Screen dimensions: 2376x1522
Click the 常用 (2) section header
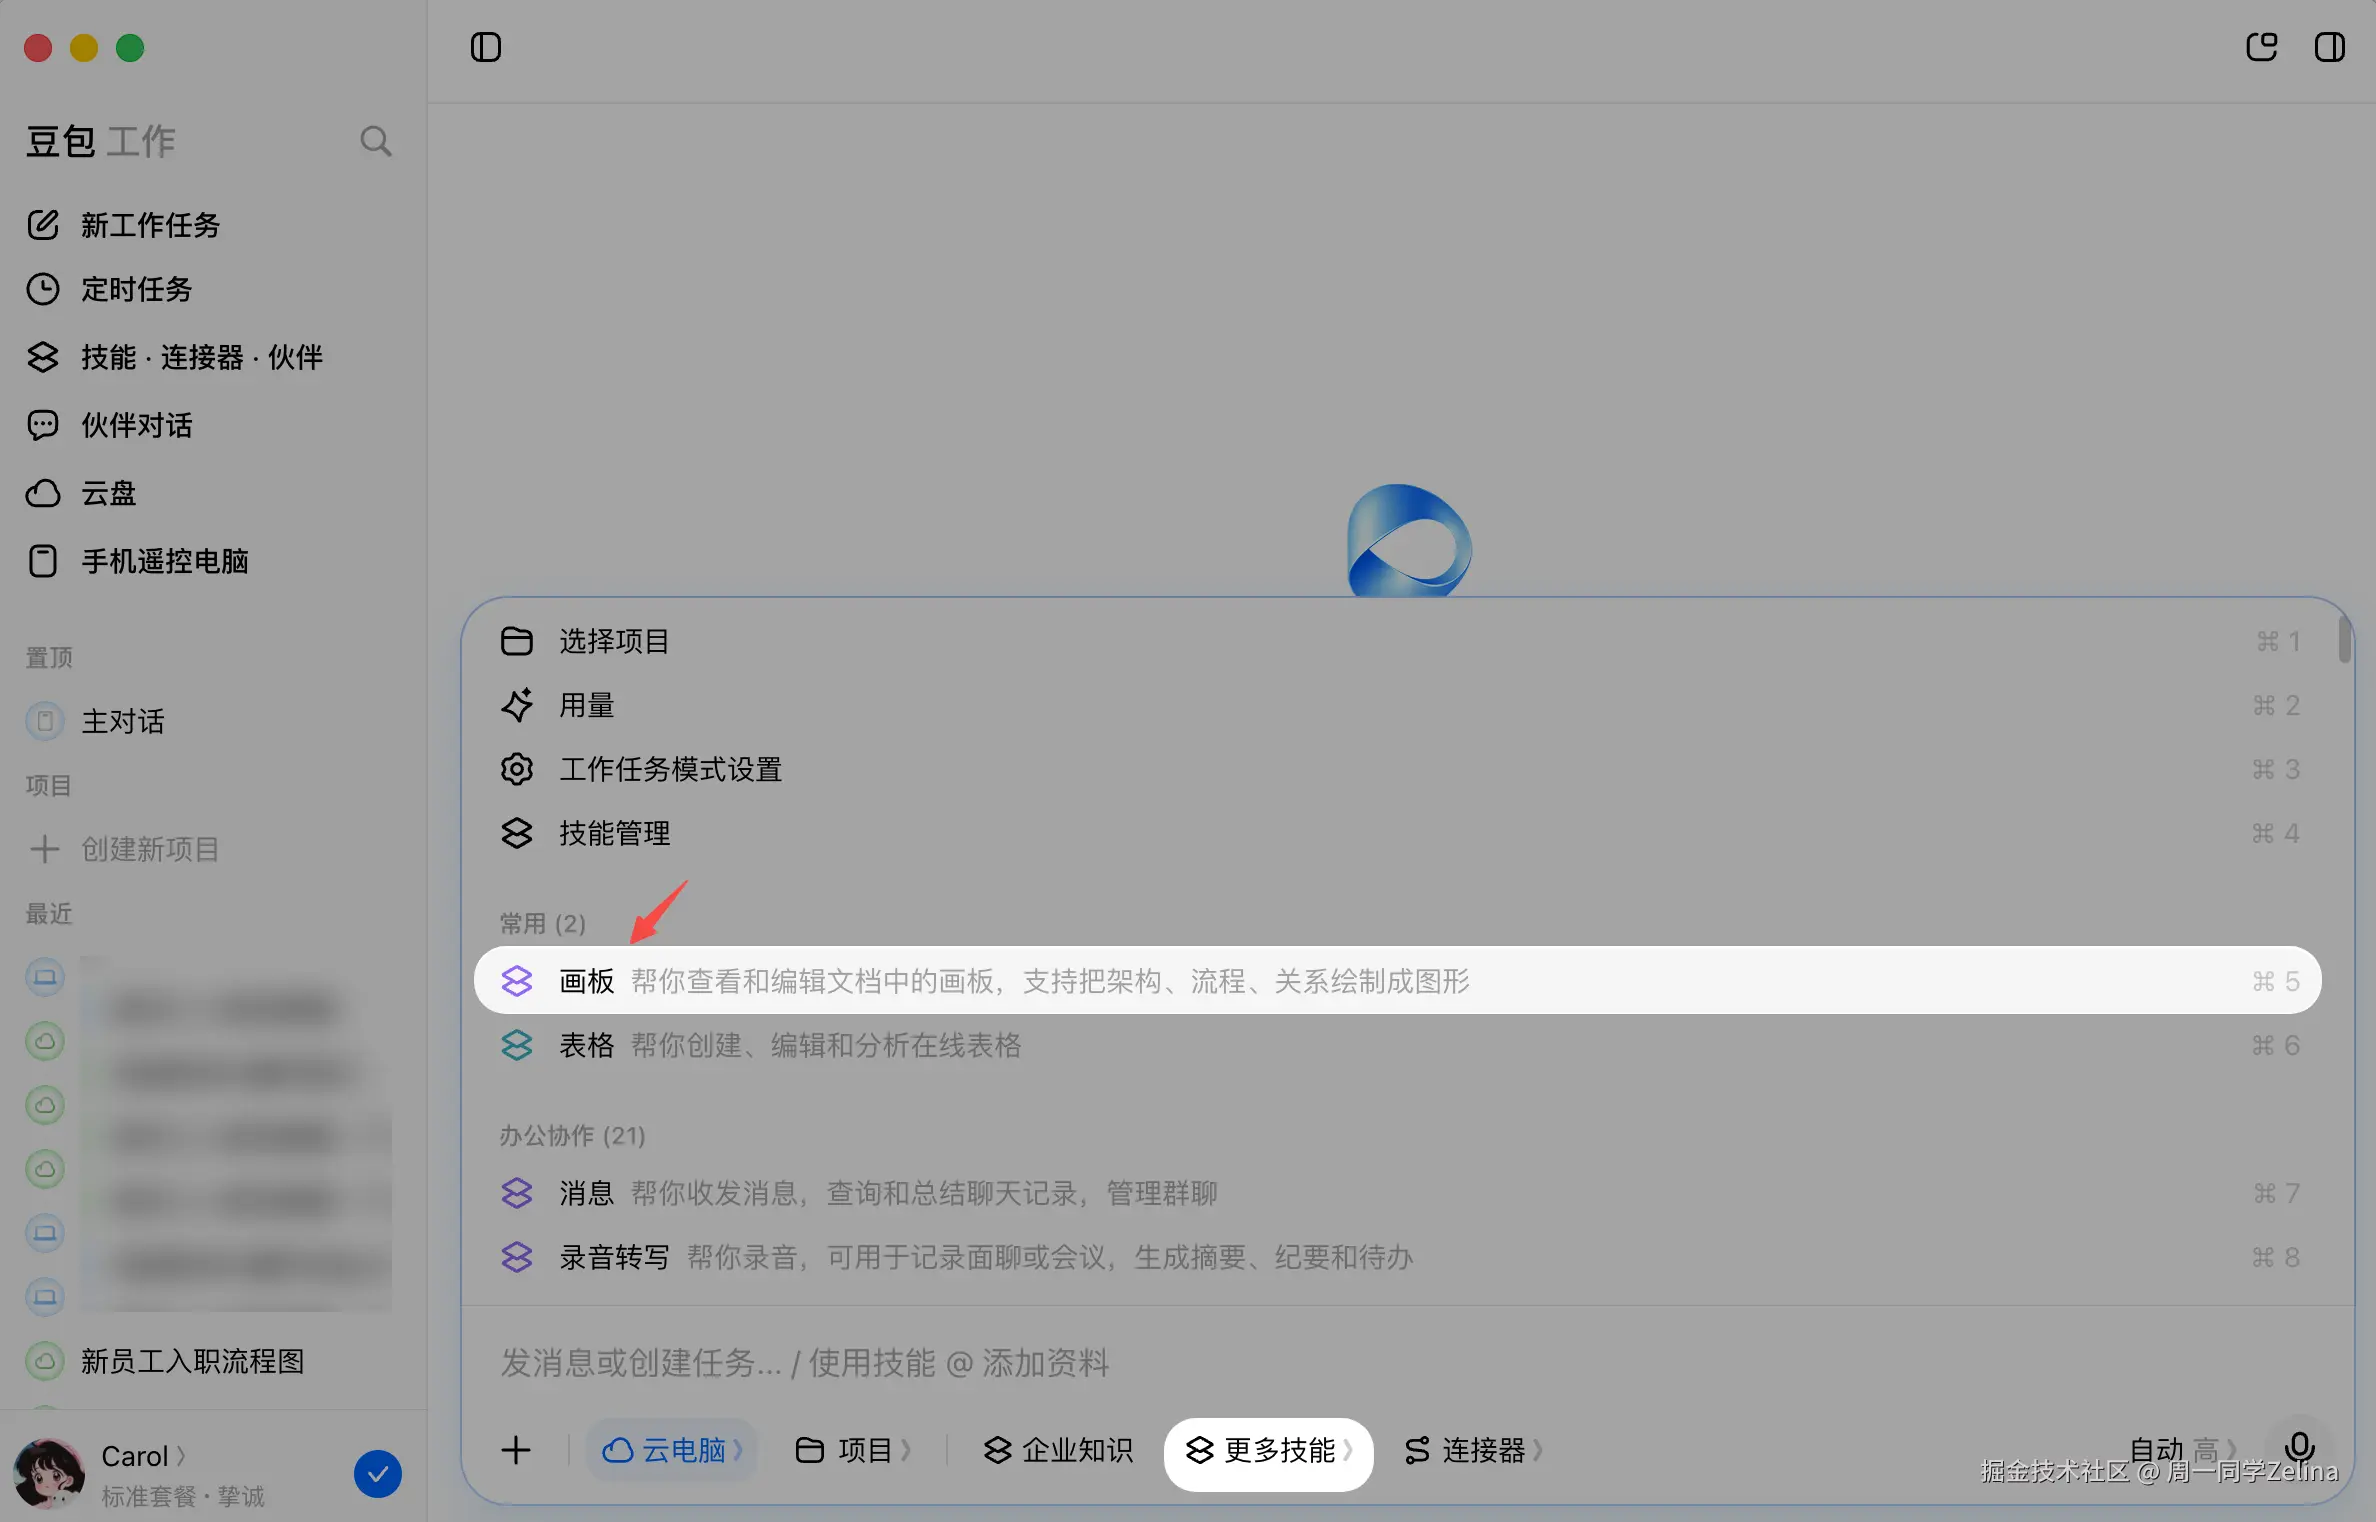coord(543,923)
